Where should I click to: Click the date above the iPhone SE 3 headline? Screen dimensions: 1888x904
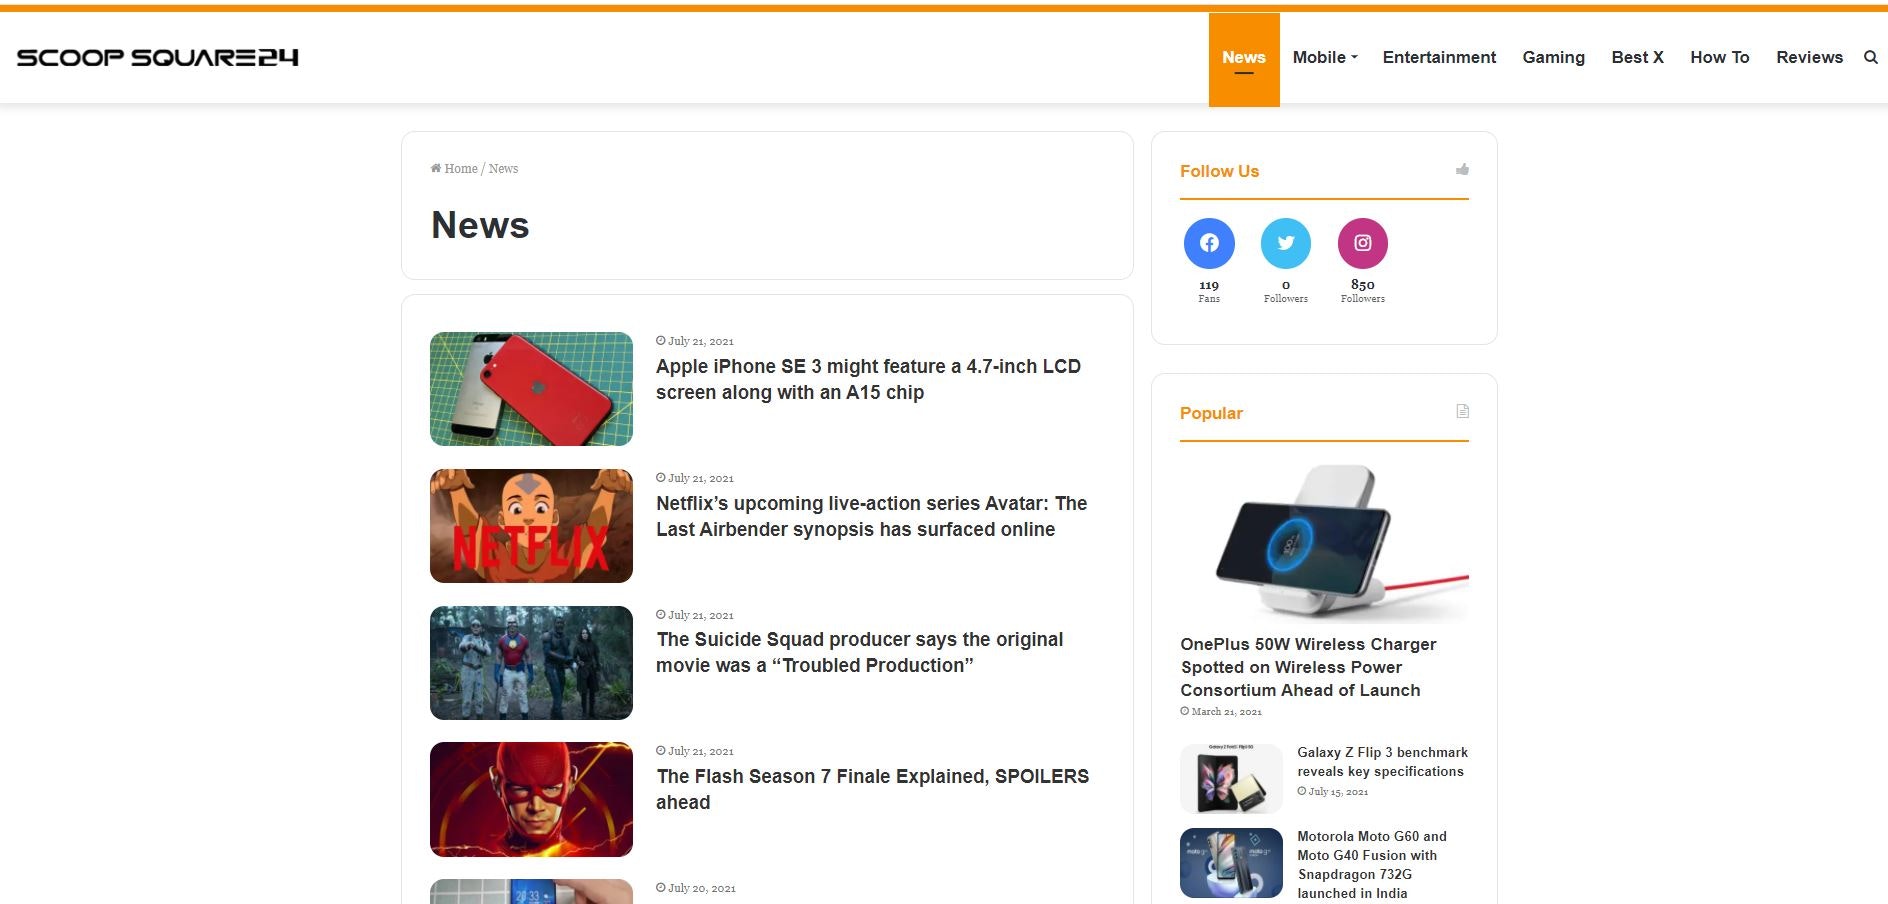point(695,341)
